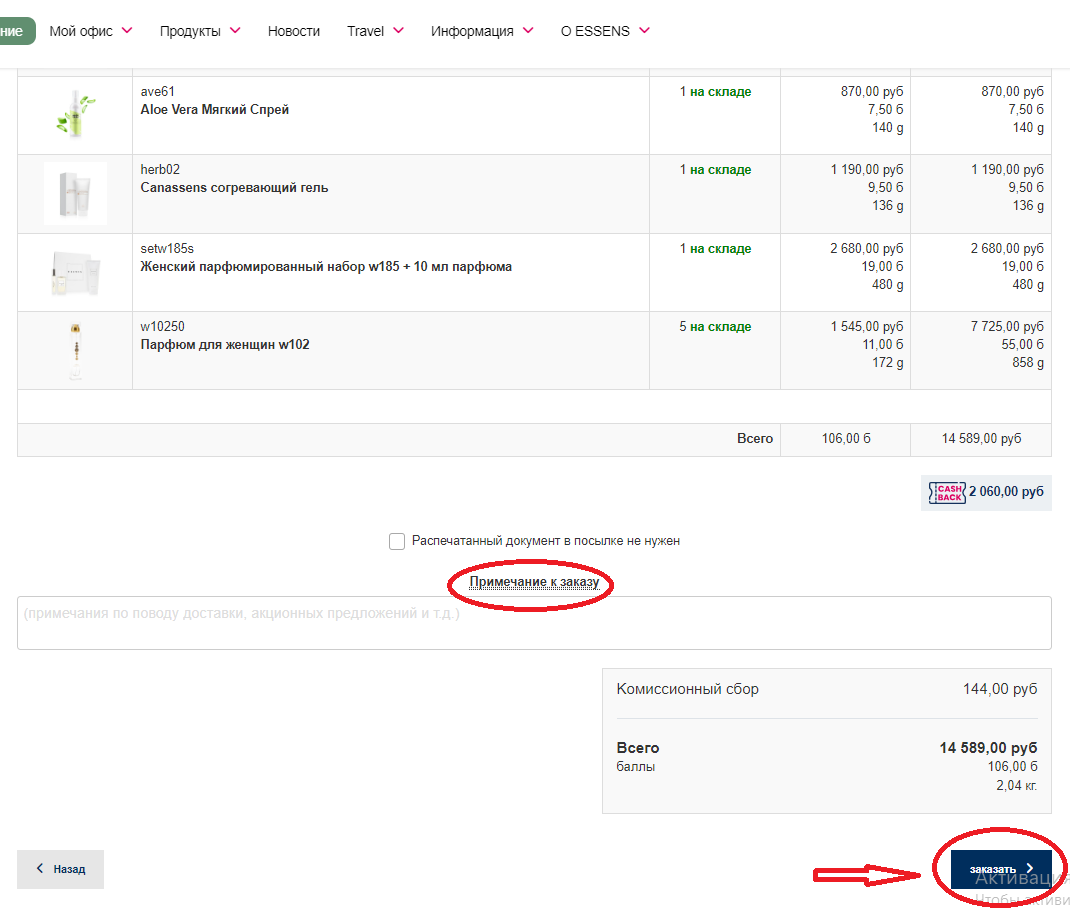Click the Canassens warming gel product image

[x=75, y=193]
